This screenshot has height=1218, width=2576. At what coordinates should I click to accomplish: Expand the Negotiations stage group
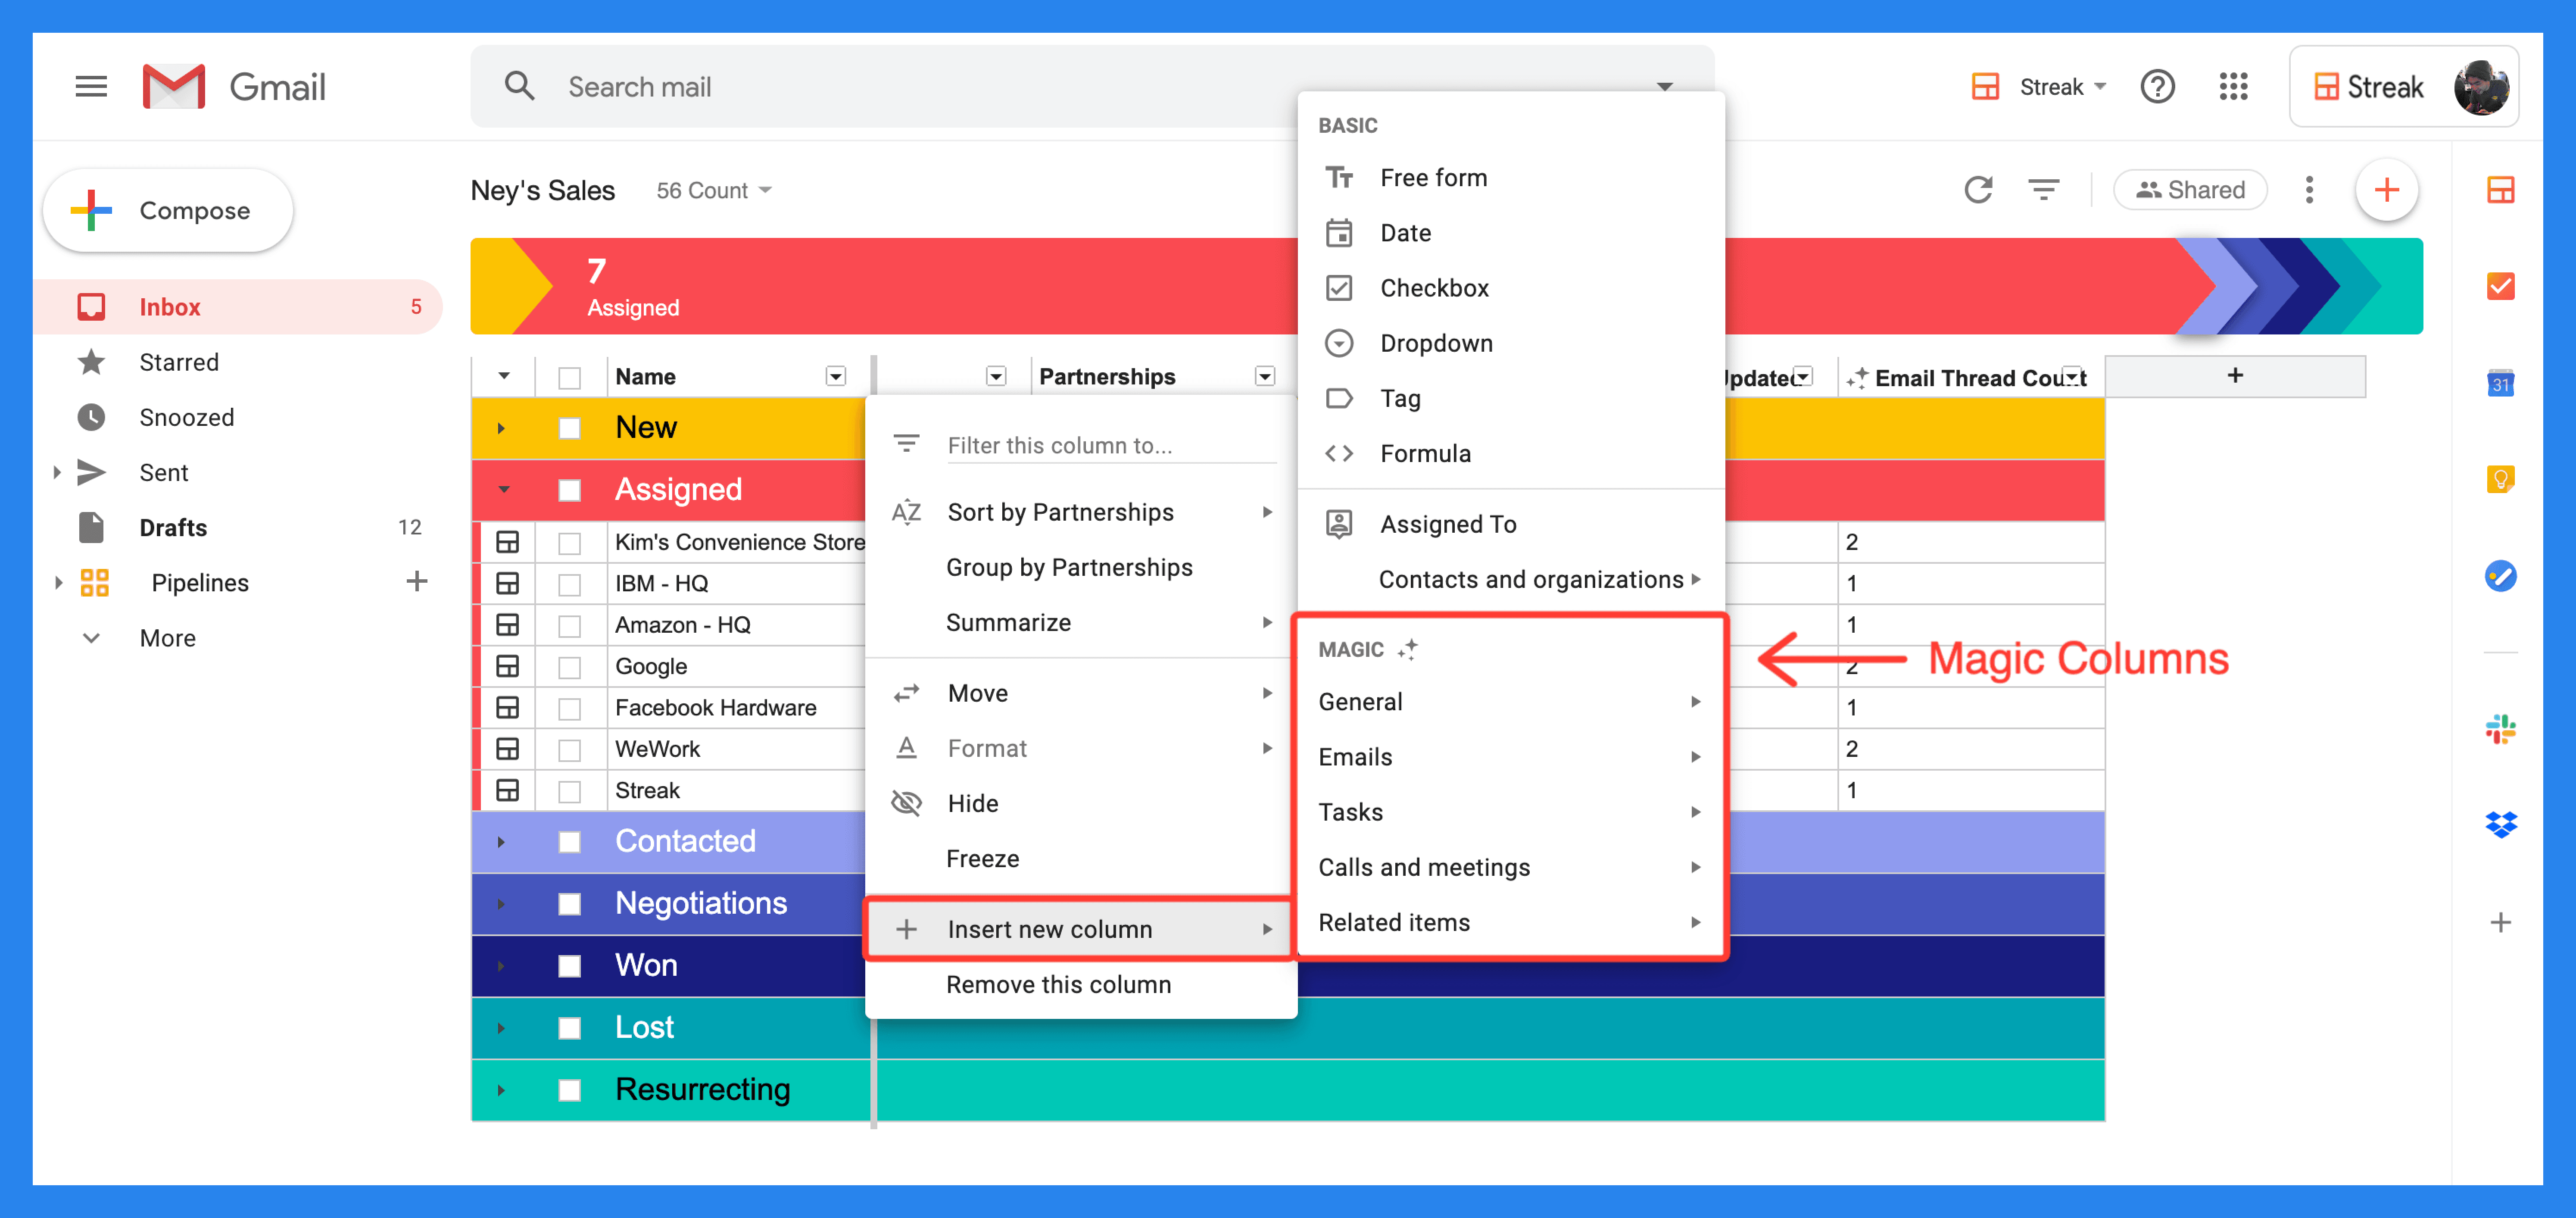pyautogui.click(x=501, y=904)
